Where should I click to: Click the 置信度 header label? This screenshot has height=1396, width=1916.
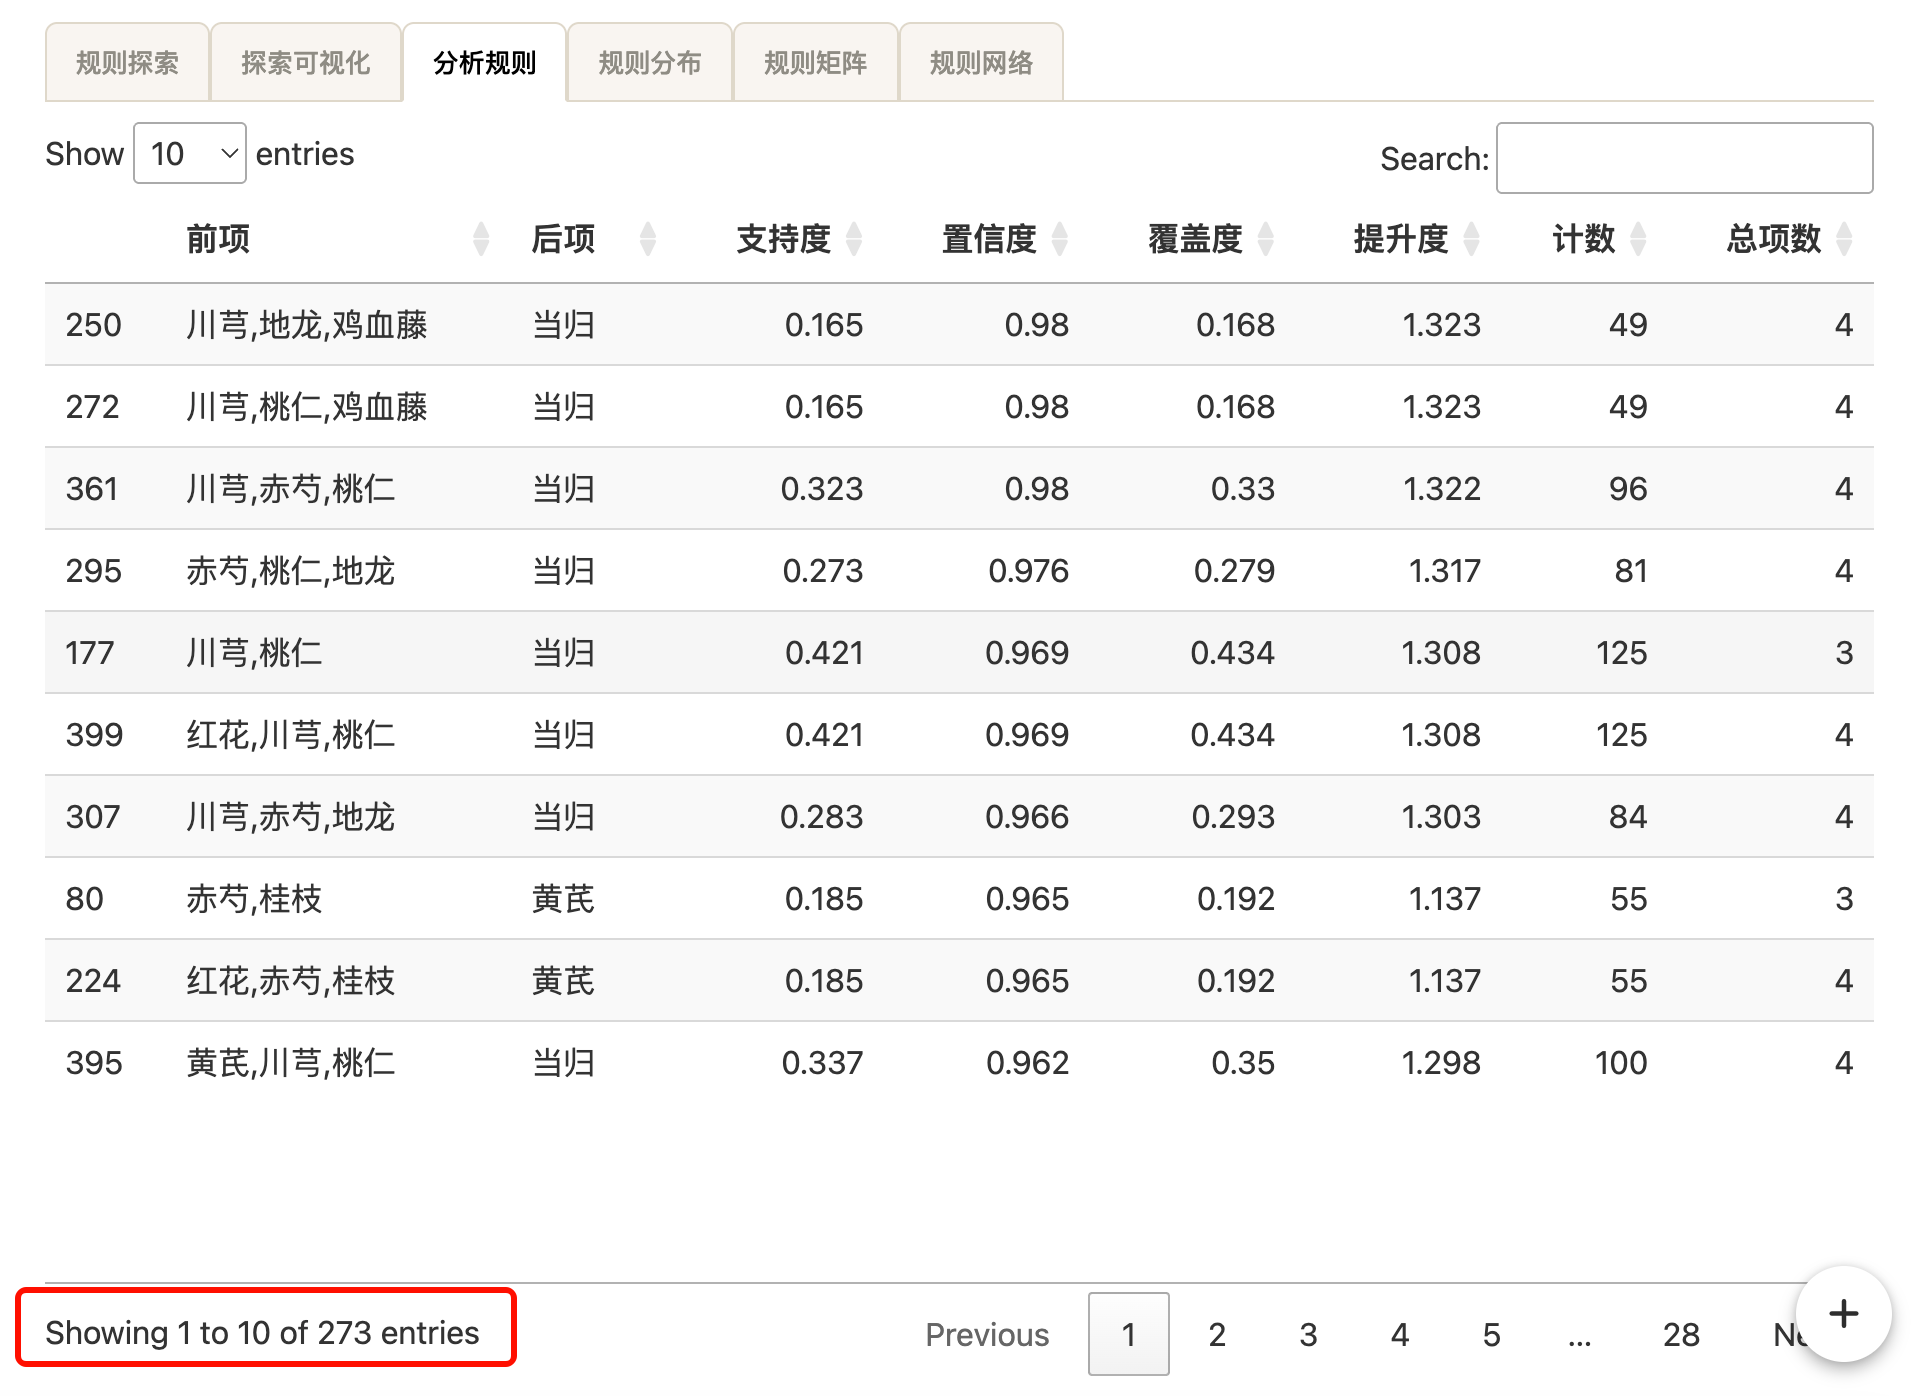tap(990, 239)
